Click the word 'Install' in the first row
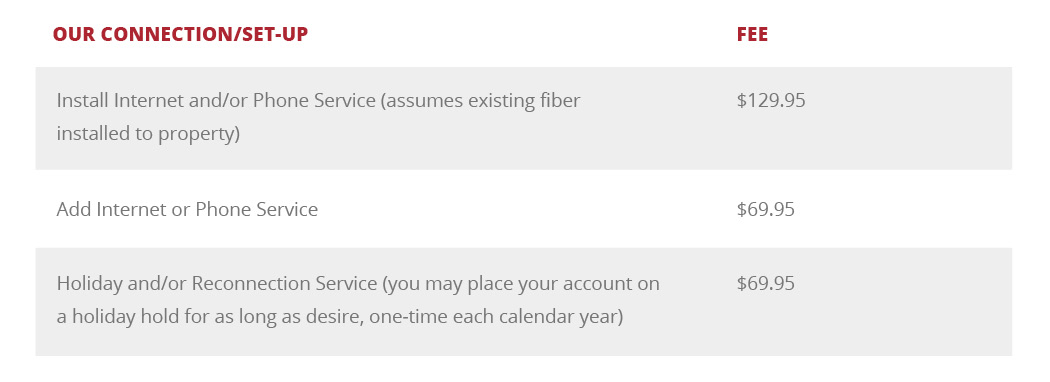The width and height of the screenshot is (1050, 382). click(x=83, y=101)
